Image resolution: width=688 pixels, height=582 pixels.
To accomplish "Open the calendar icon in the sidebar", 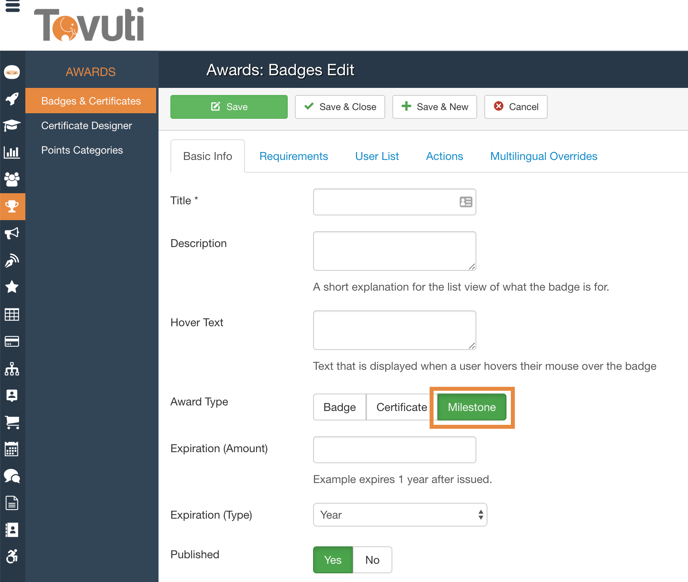I will [x=12, y=450].
